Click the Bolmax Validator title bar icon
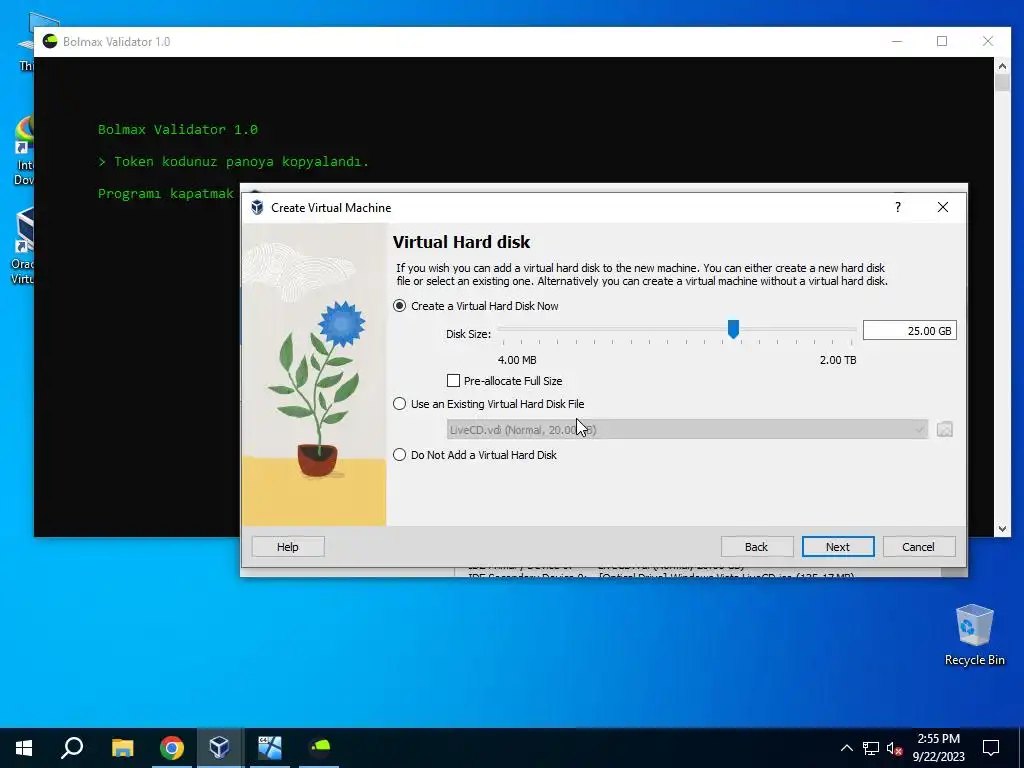This screenshot has height=768, width=1024. pos(50,41)
